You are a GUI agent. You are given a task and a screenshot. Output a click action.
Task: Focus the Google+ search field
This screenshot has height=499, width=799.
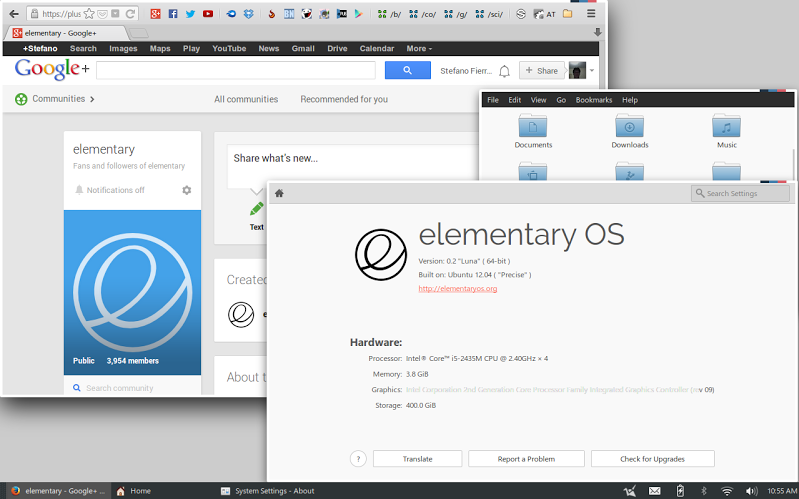(235, 70)
